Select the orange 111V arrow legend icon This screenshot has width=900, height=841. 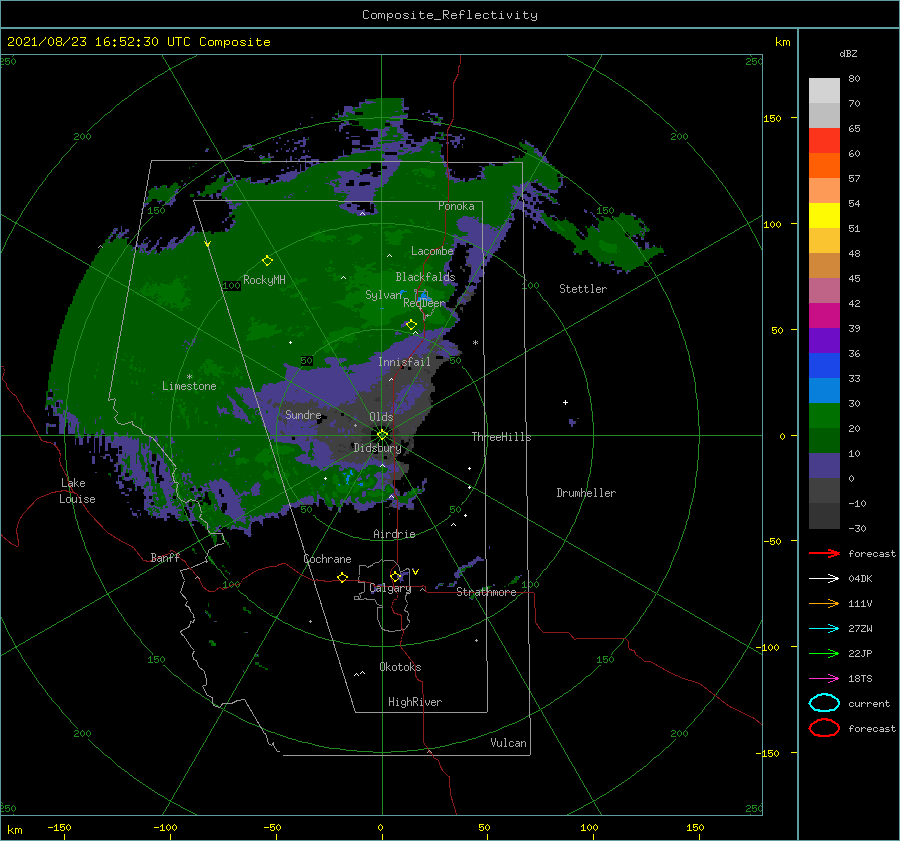tap(824, 603)
